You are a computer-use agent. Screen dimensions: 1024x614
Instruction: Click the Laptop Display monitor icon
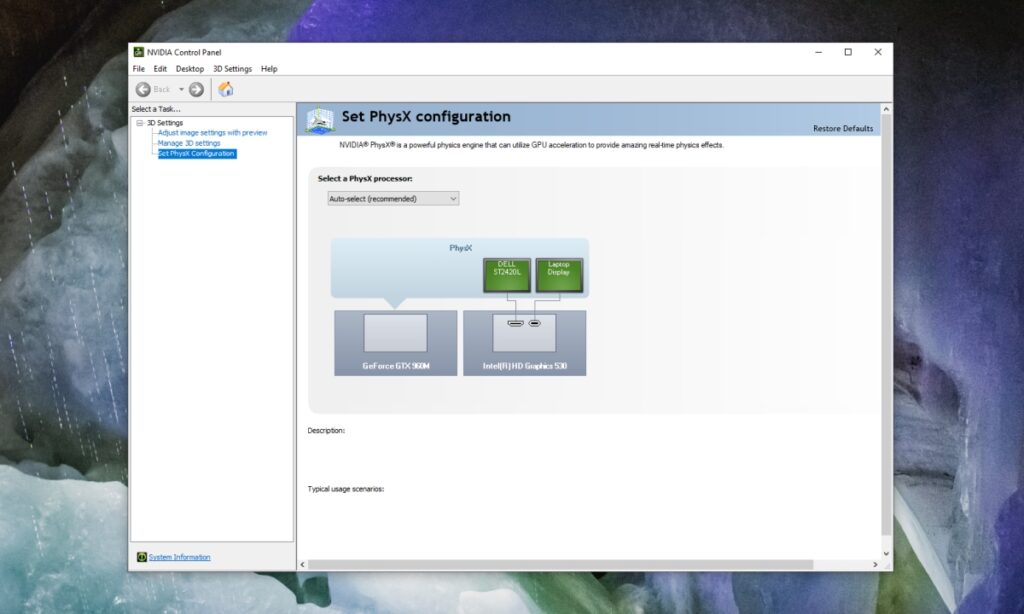point(558,272)
